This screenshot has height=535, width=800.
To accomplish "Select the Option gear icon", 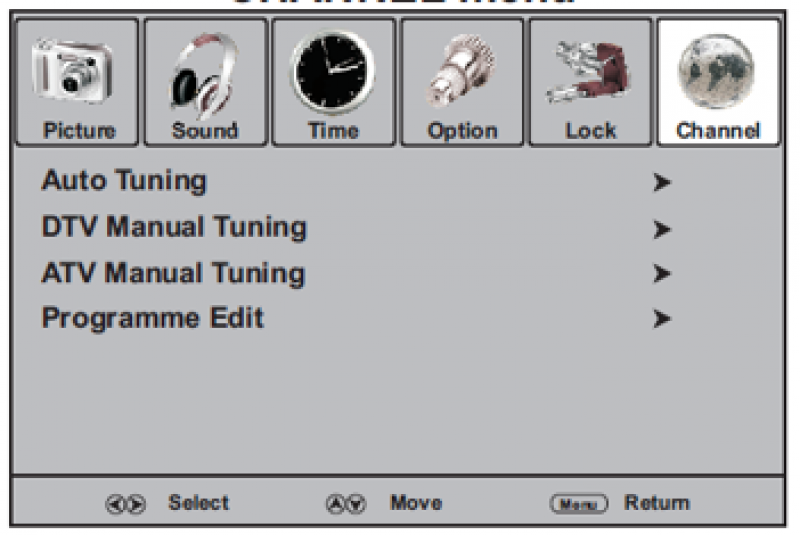I will [461, 71].
